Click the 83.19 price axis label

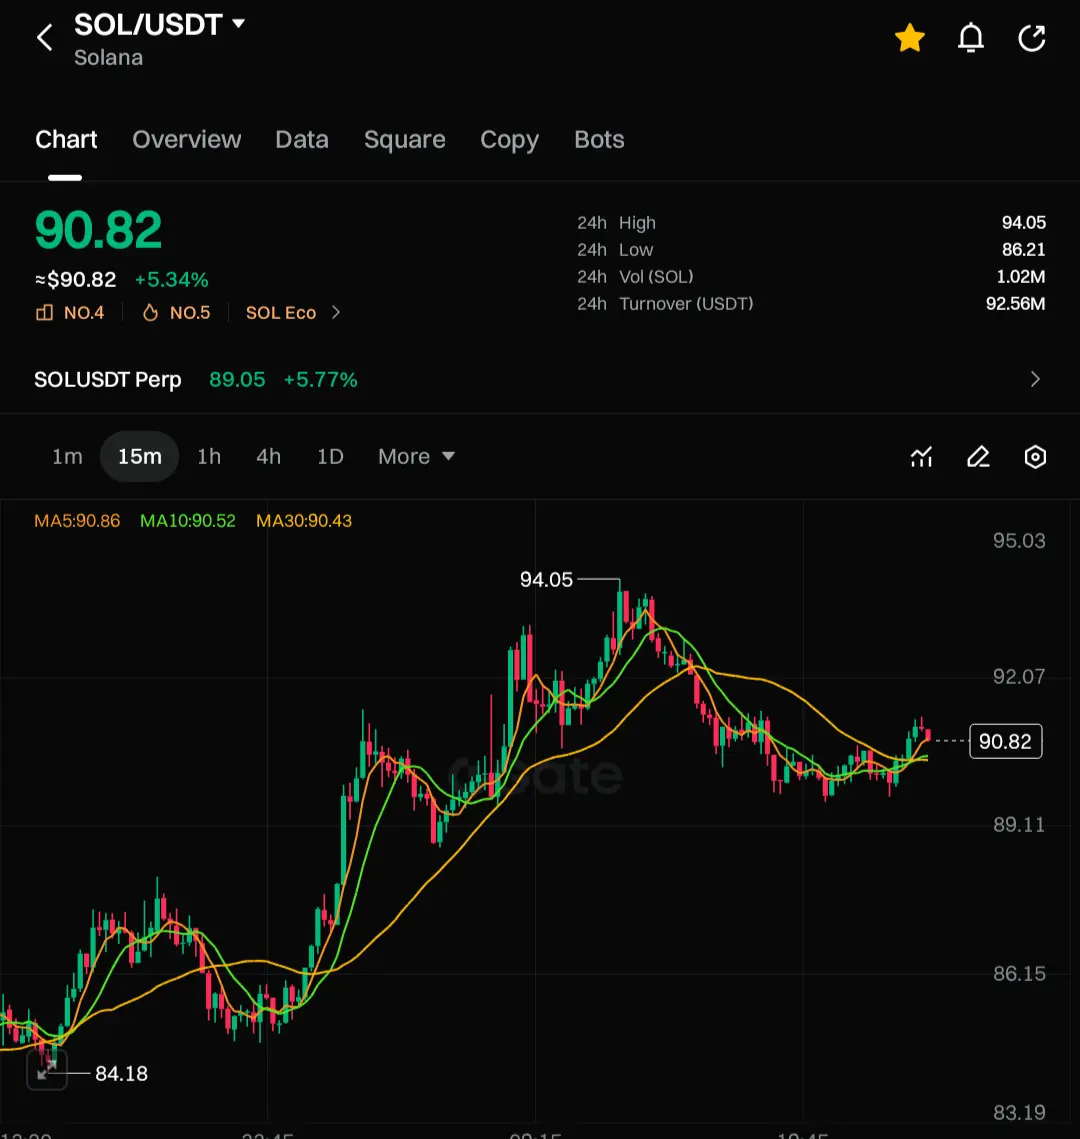click(1019, 1112)
